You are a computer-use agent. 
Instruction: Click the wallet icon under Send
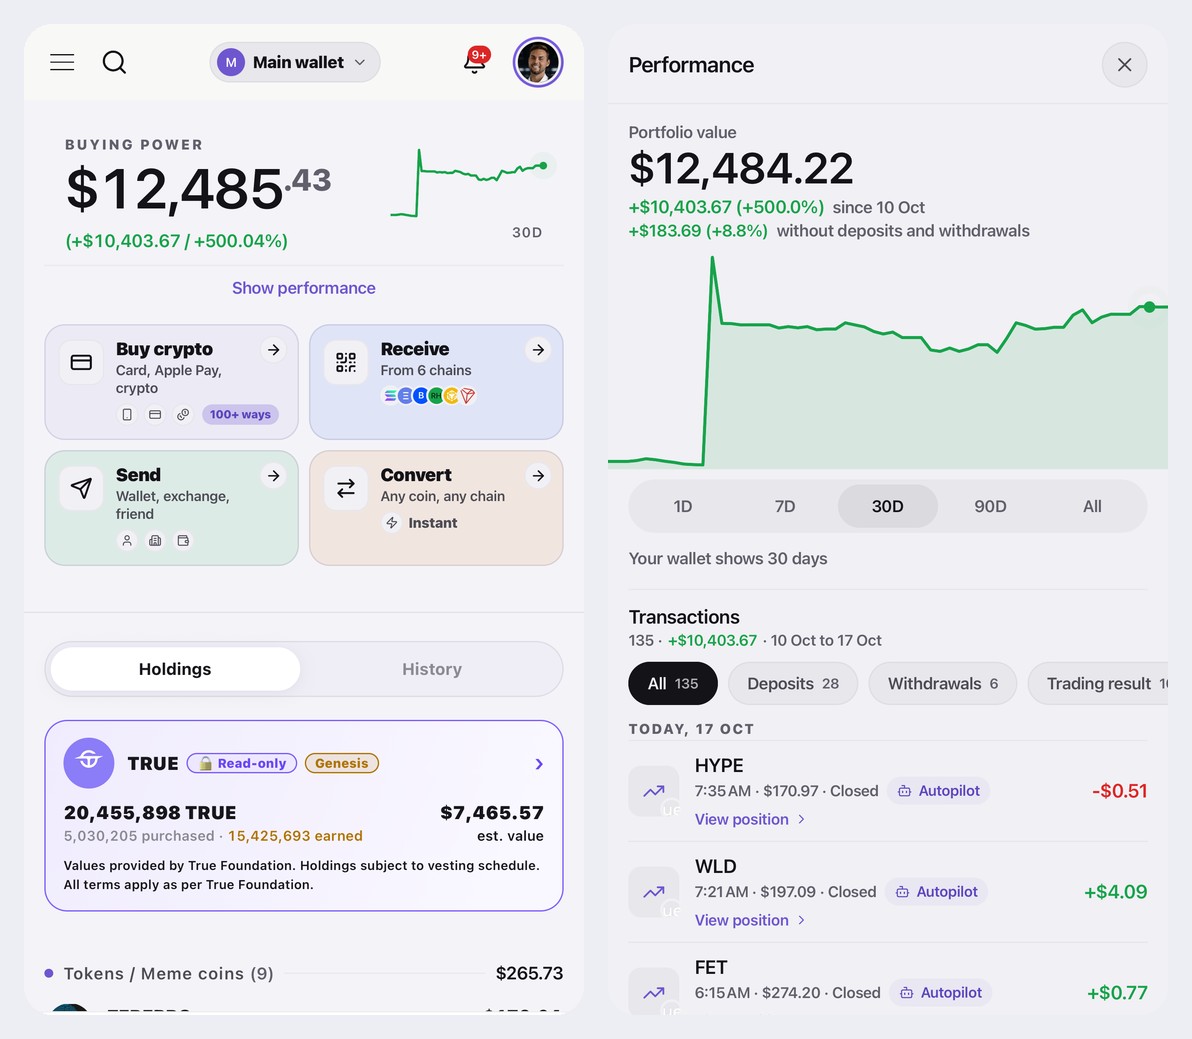pos(183,540)
